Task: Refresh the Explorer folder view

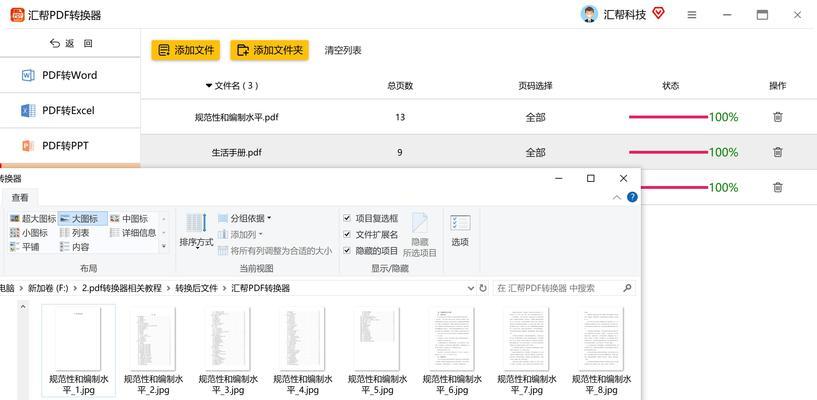Action: point(483,288)
